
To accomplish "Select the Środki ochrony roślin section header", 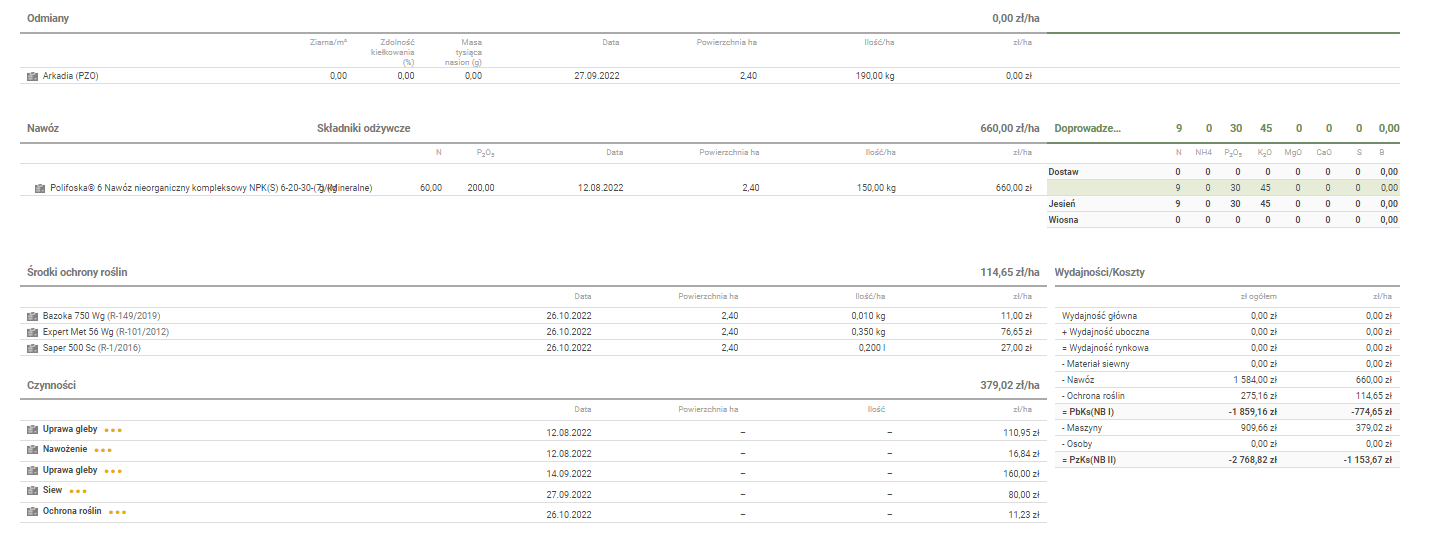I will (77, 272).
